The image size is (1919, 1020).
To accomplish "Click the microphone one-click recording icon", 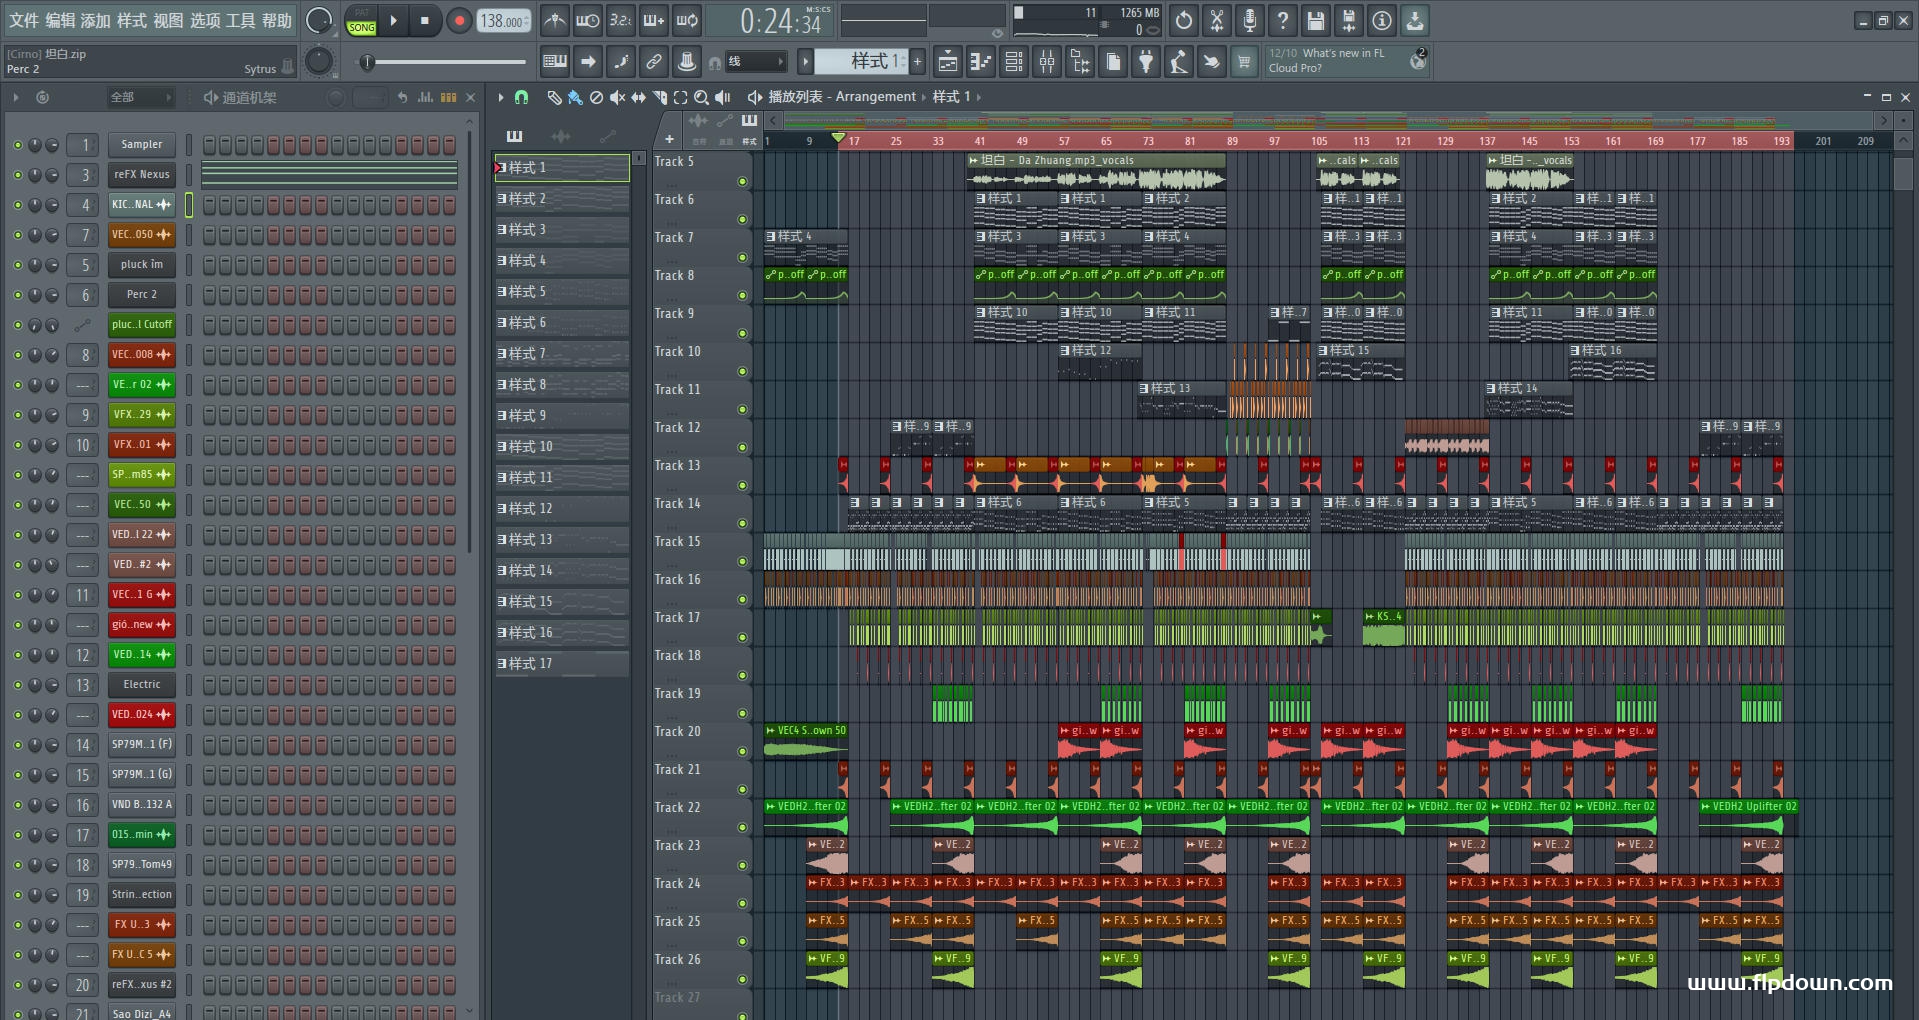I will [x=1249, y=21].
